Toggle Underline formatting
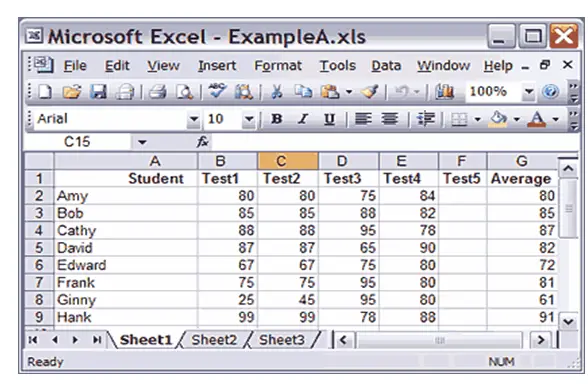The image size is (588, 384). pos(329,119)
